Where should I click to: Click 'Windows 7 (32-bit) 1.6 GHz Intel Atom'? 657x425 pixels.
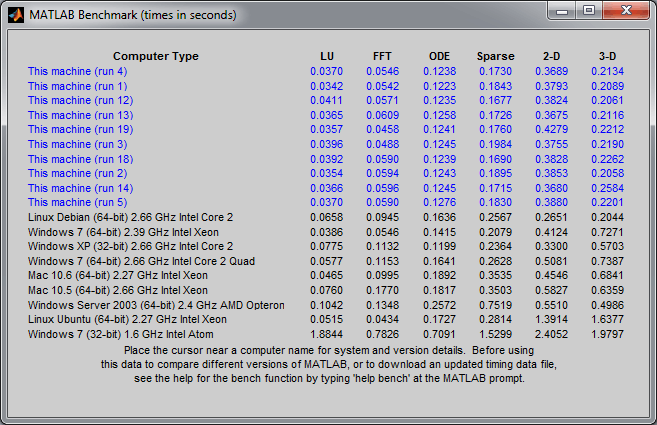point(121,334)
